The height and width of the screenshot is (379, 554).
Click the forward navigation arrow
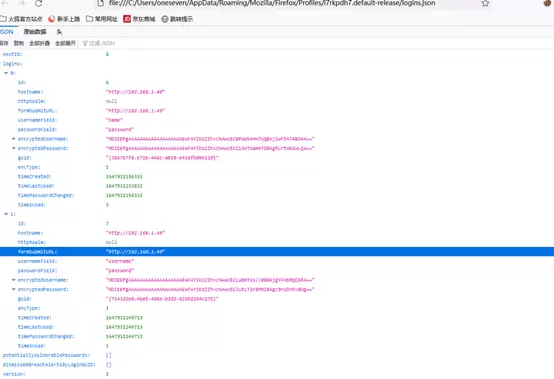[x=22, y=3]
